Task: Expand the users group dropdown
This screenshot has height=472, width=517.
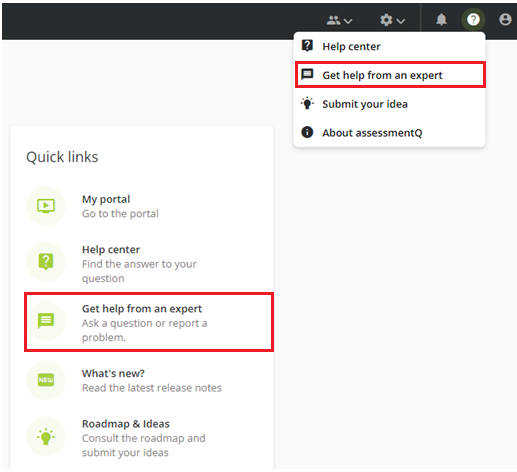Action: pyautogui.click(x=339, y=21)
